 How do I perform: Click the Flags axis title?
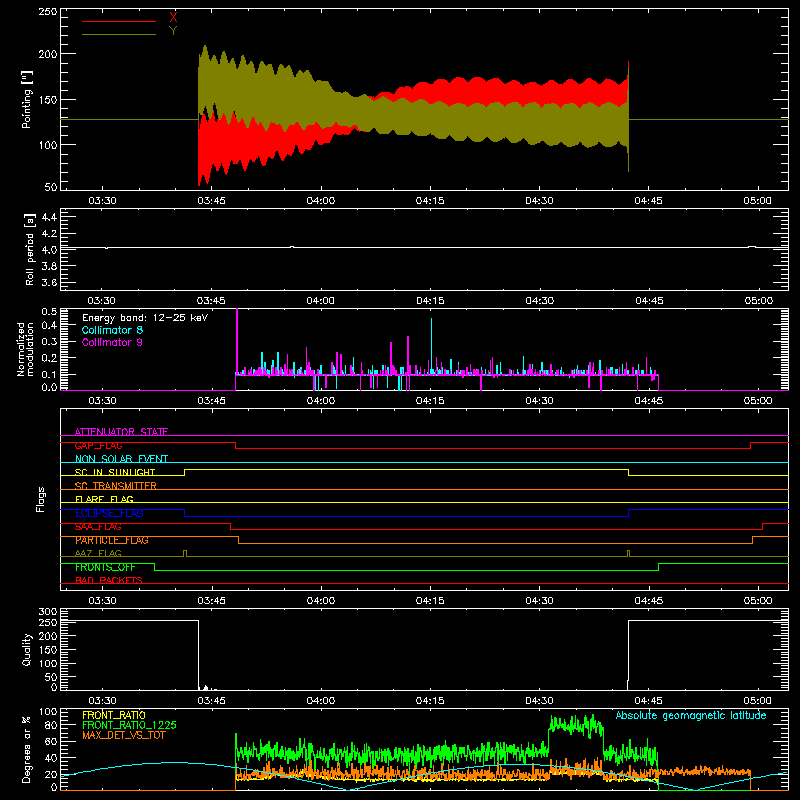pos(40,499)
